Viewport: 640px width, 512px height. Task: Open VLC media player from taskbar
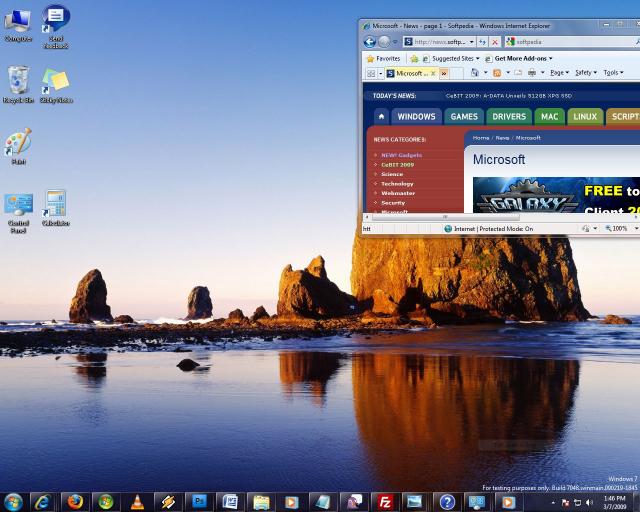[x=137, y=501]
